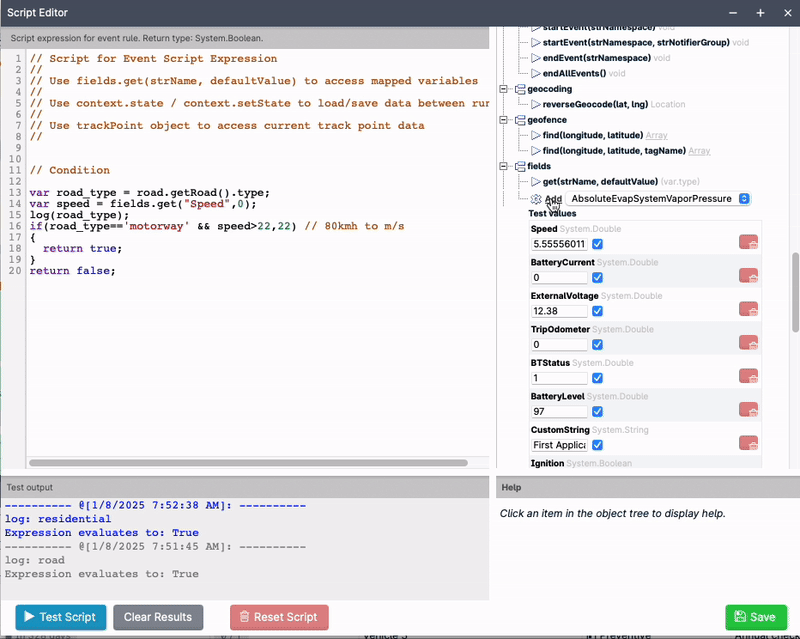This screenshot has height=639, width=800.
Task: Click arrow icon of endAllEvents()
Action: point(536,73)
